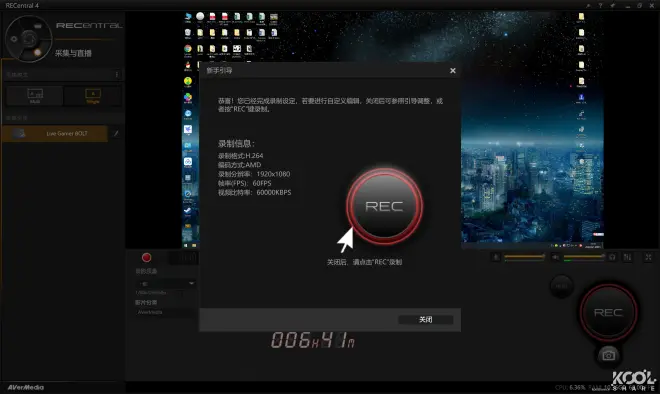Select the Live Gamer BOLT capture device

point(55,133)
